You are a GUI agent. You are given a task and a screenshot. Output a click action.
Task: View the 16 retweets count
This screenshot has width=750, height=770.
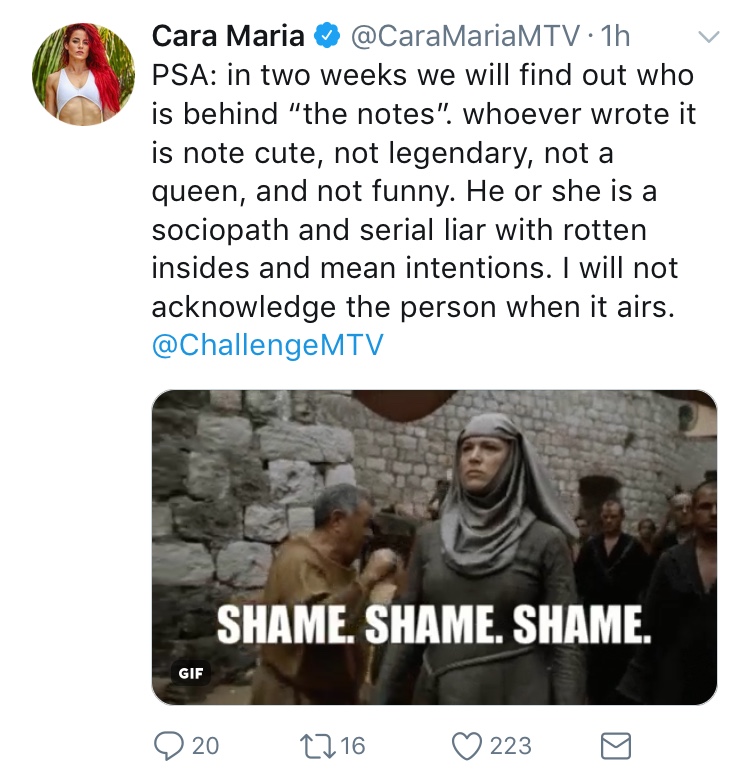pos(353,746)
